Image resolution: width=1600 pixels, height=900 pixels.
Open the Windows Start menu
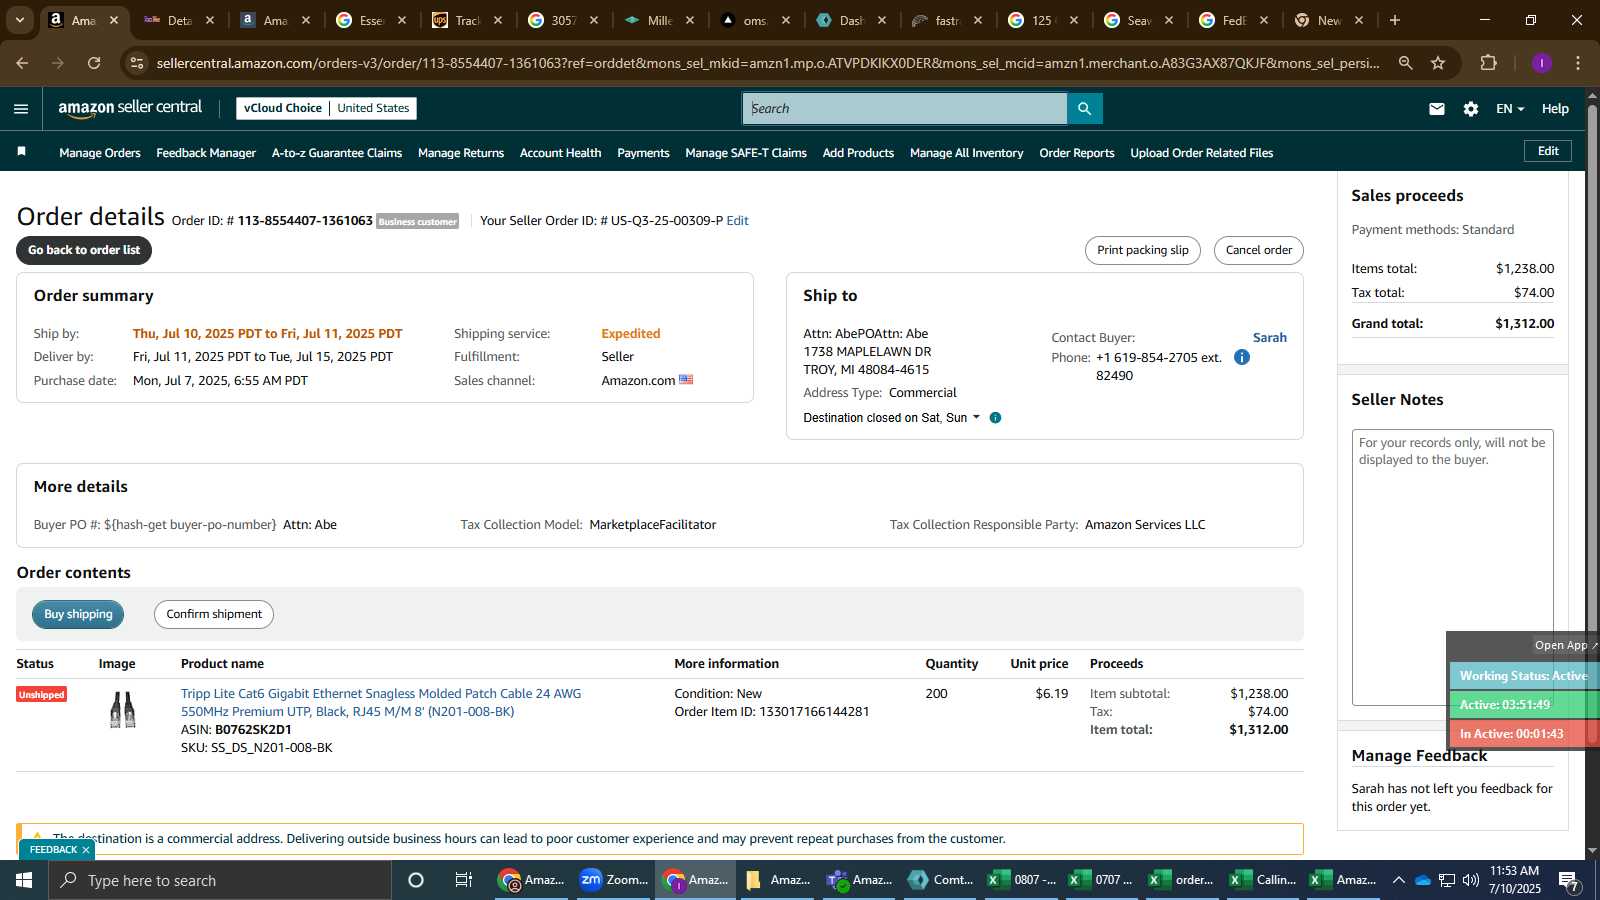[x=24, y=880]
